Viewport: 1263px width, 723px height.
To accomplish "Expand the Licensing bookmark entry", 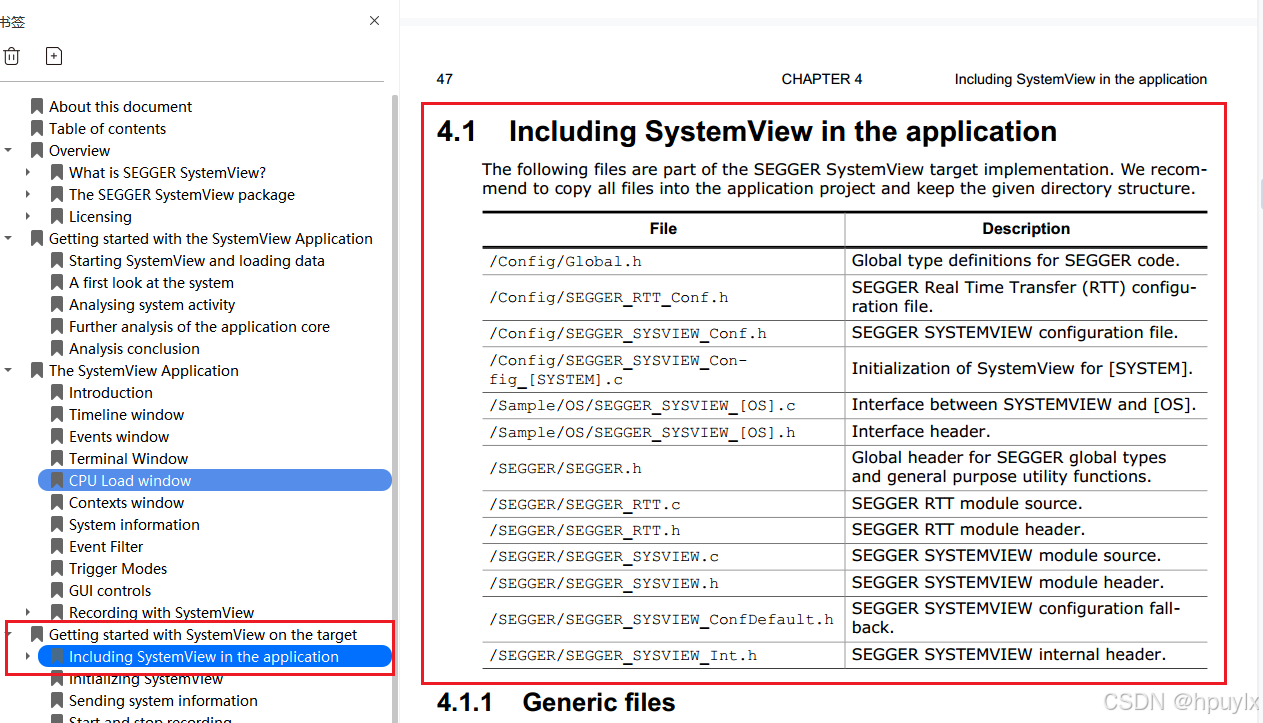I will tap(27, 216).
